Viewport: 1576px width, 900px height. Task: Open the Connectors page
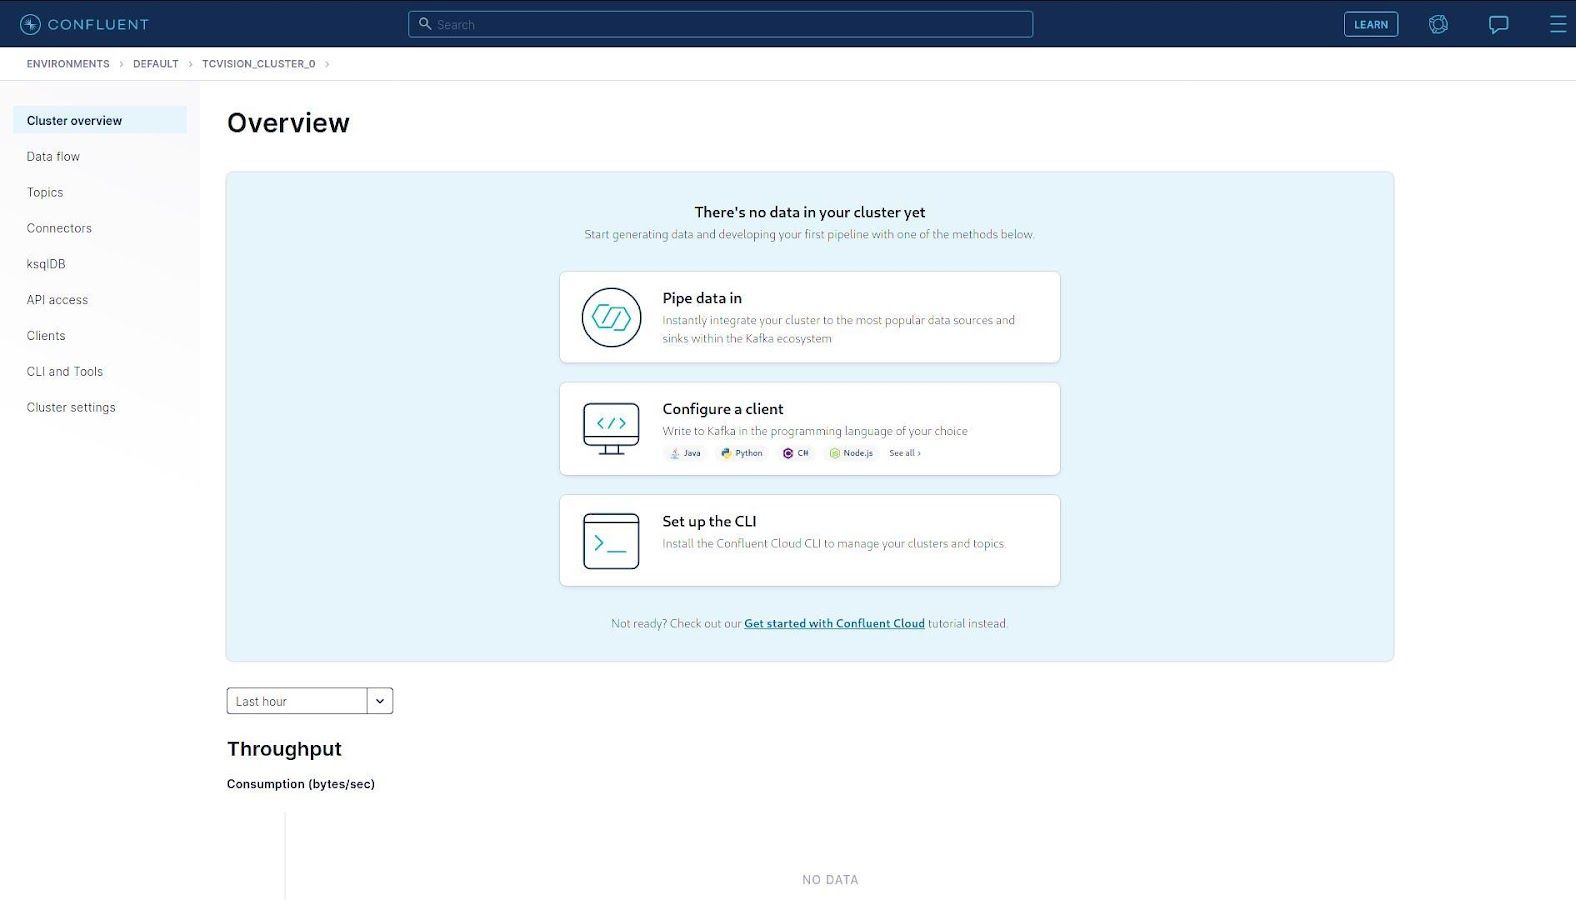click(x=59, y=228)
